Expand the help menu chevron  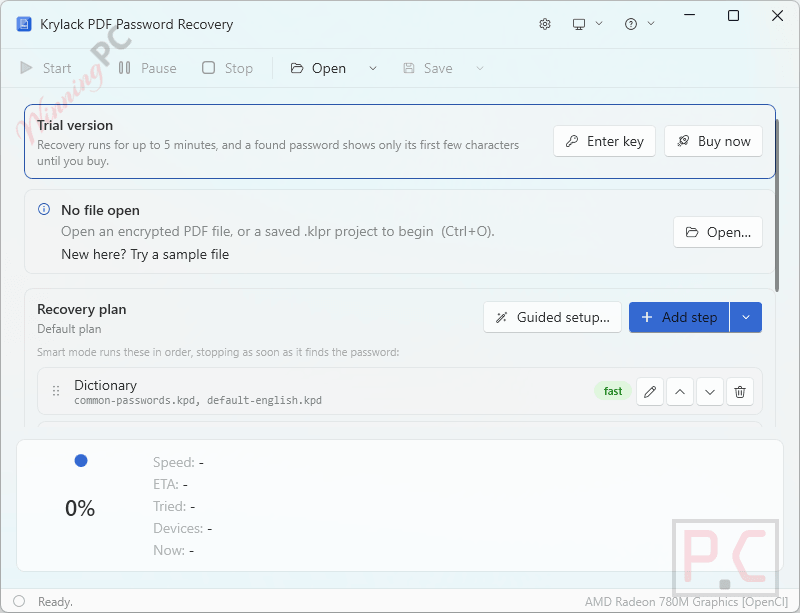pos(651,23)
